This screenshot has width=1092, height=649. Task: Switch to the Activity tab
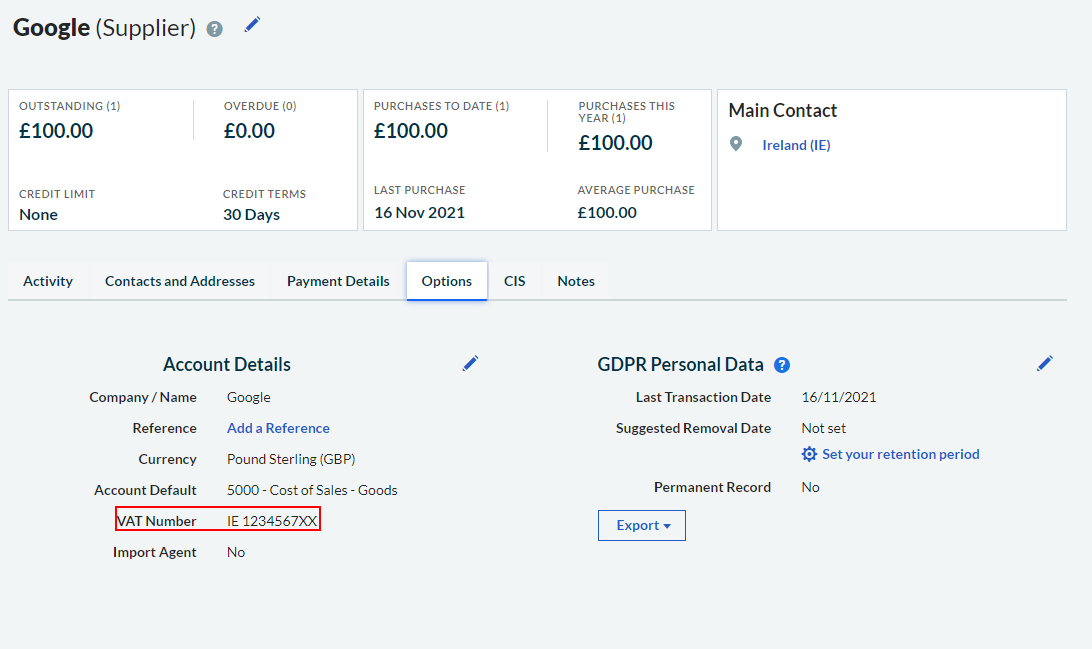pos(48,281)
